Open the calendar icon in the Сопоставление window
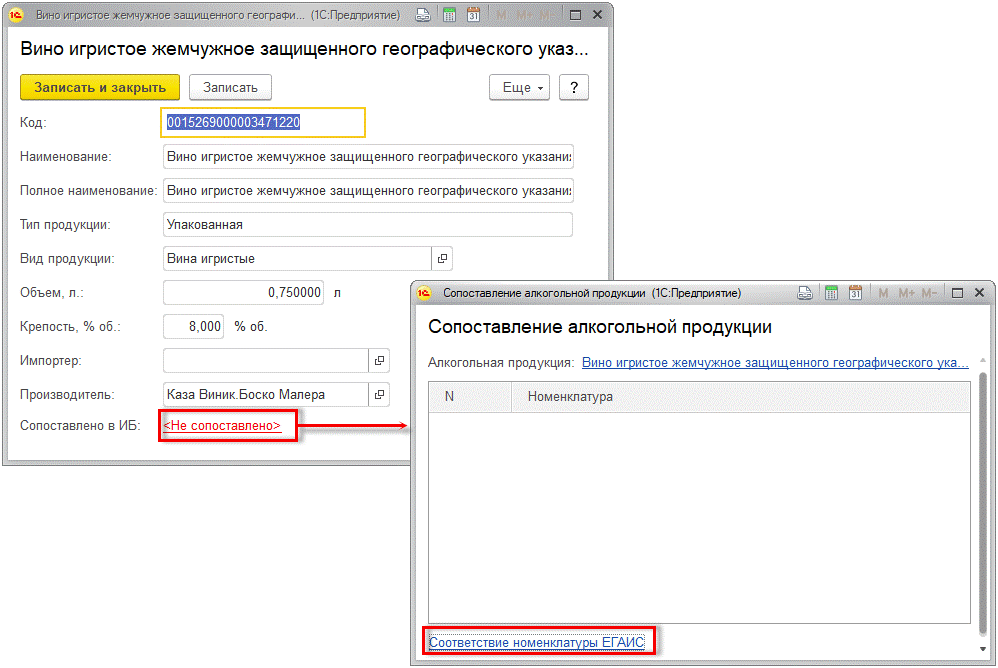The height and width of the screenshot is (668, 998). click(855, 293)
